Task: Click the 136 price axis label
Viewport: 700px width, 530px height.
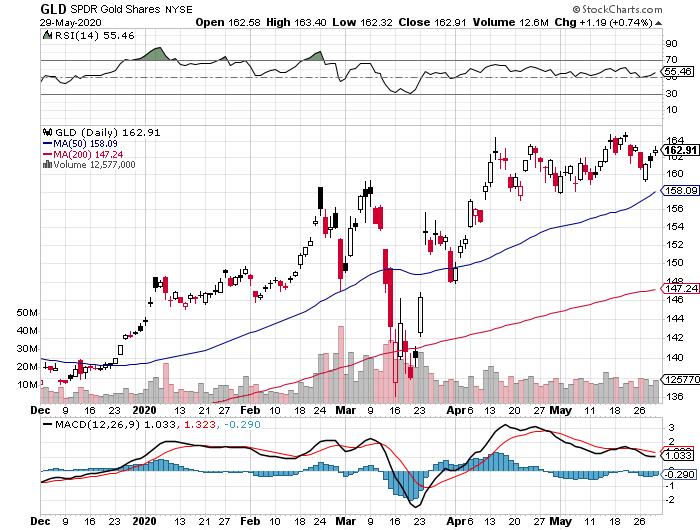Action: tap(674, 396)
